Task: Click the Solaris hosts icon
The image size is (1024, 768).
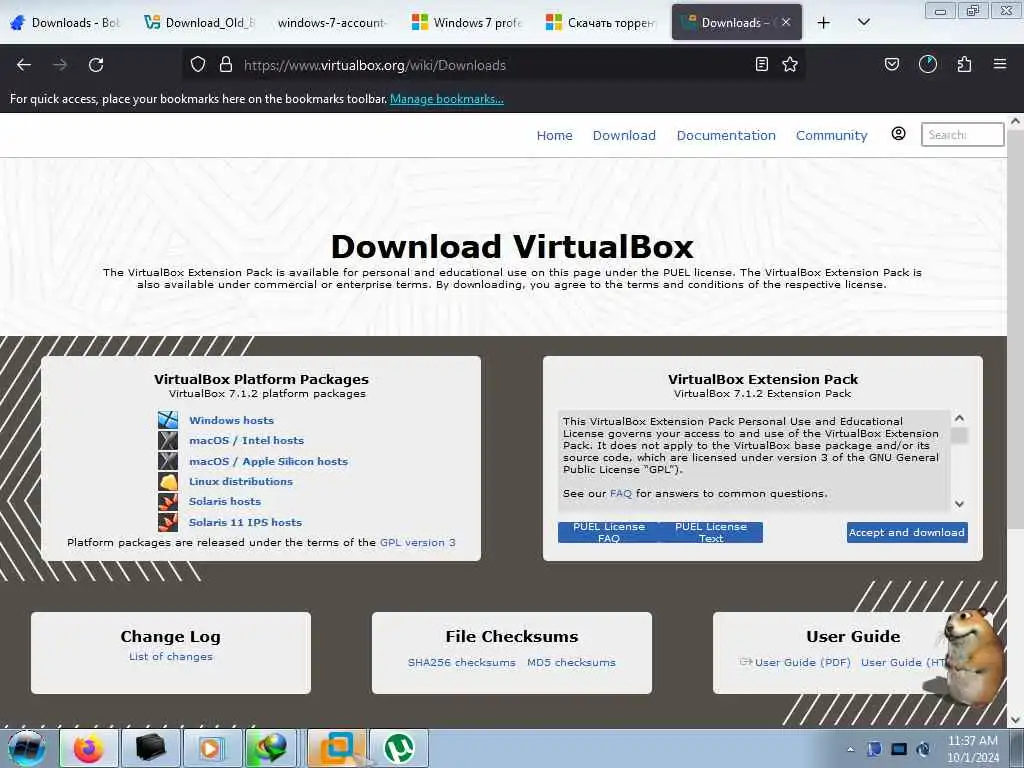Action: point(168,502)
